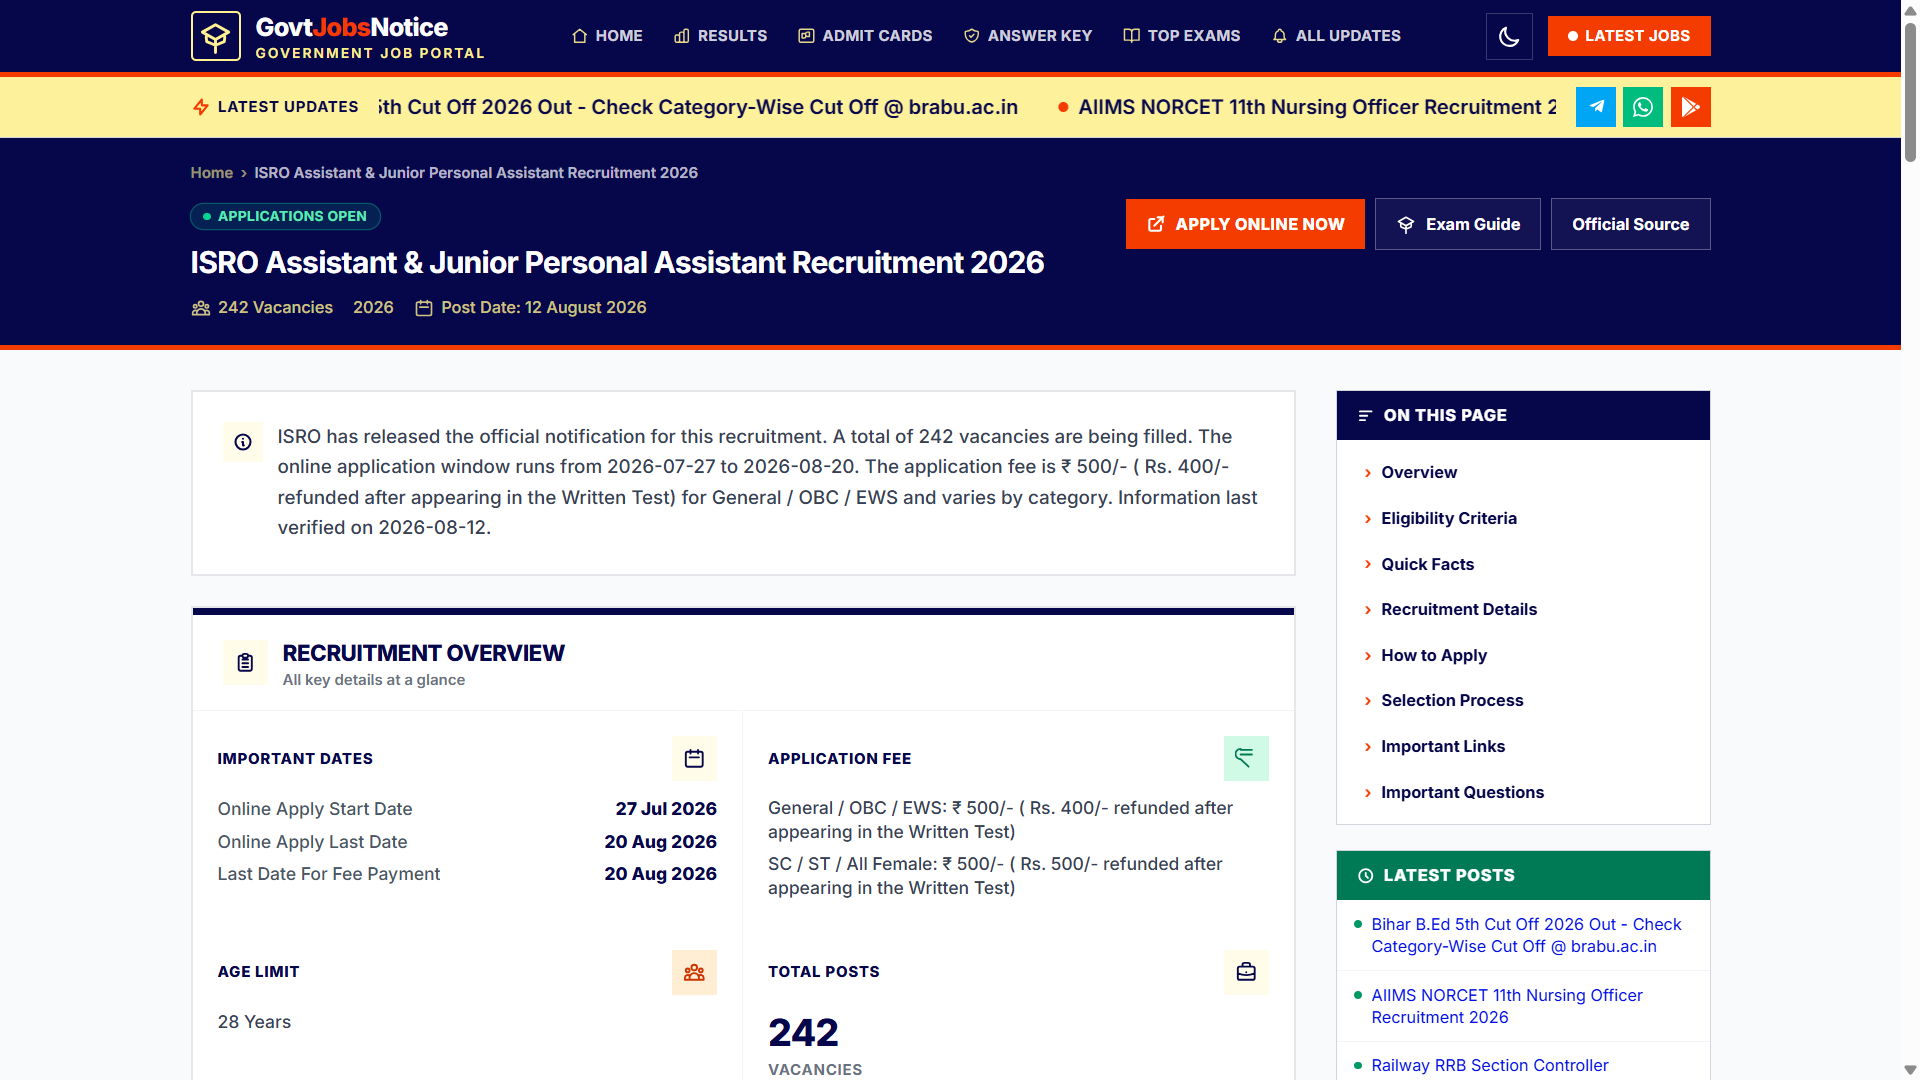Open the Exam Guide button
The image size is (1920, 1080).
[1458, 224]
